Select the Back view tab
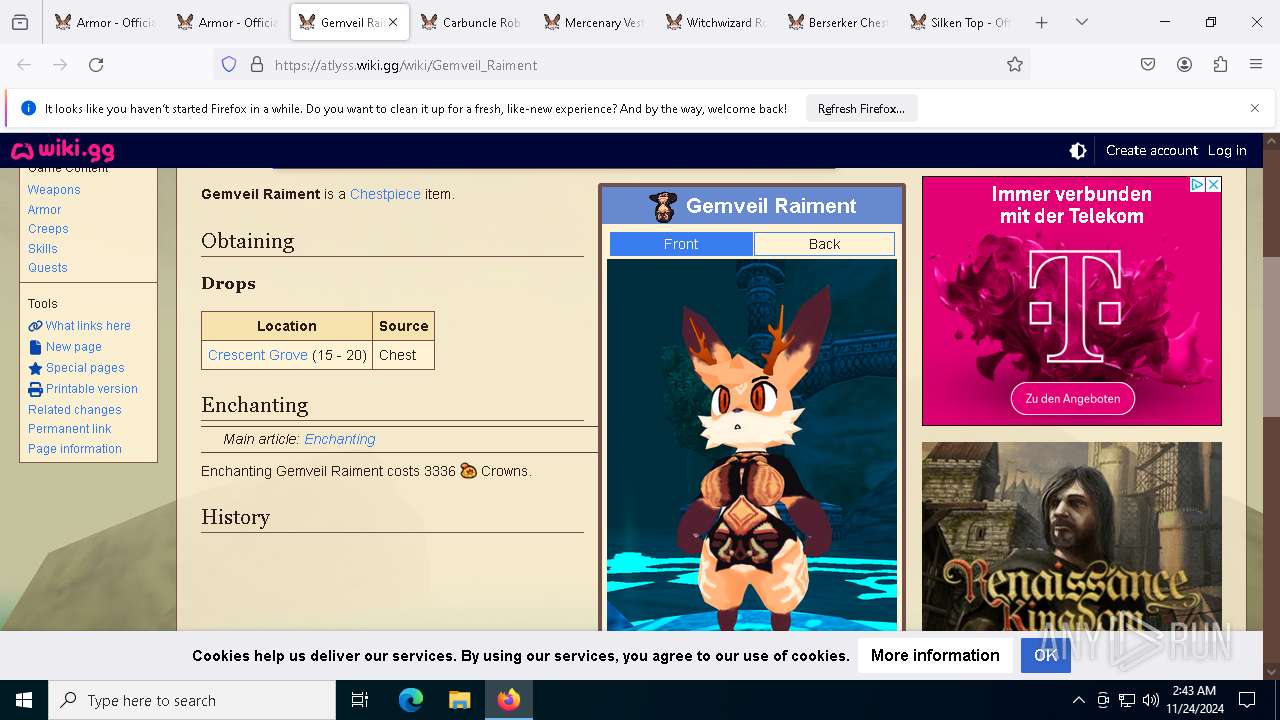The image size is (1280, 720). (x=824, y=244)
